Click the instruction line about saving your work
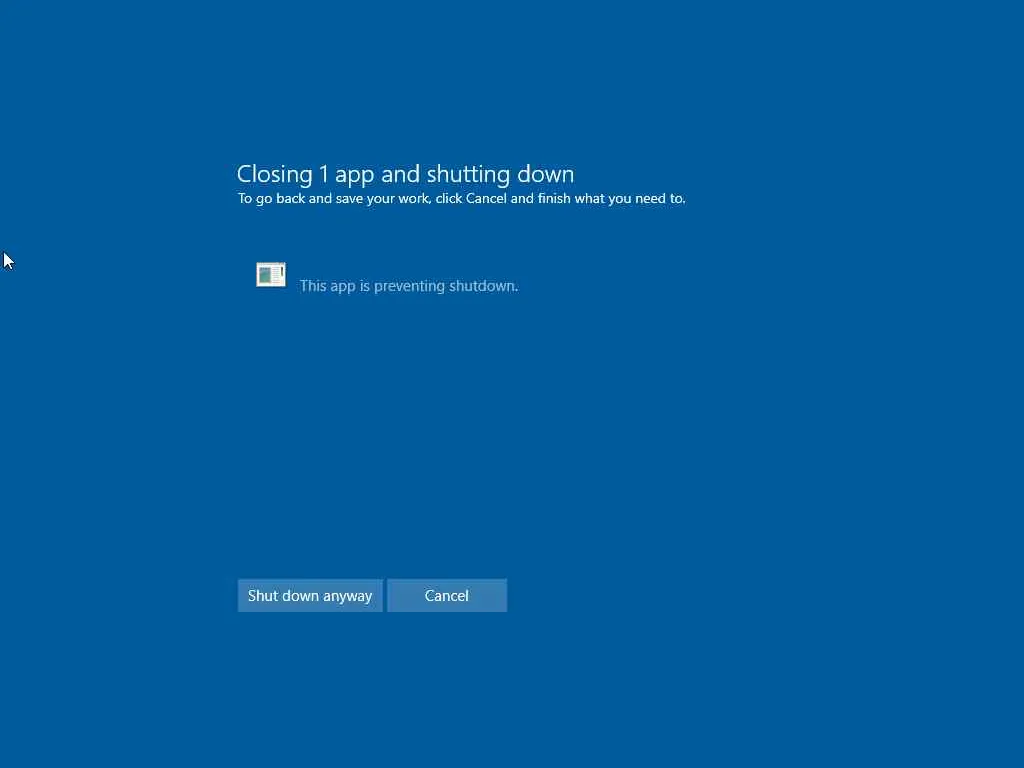 [x=462, y=199]
